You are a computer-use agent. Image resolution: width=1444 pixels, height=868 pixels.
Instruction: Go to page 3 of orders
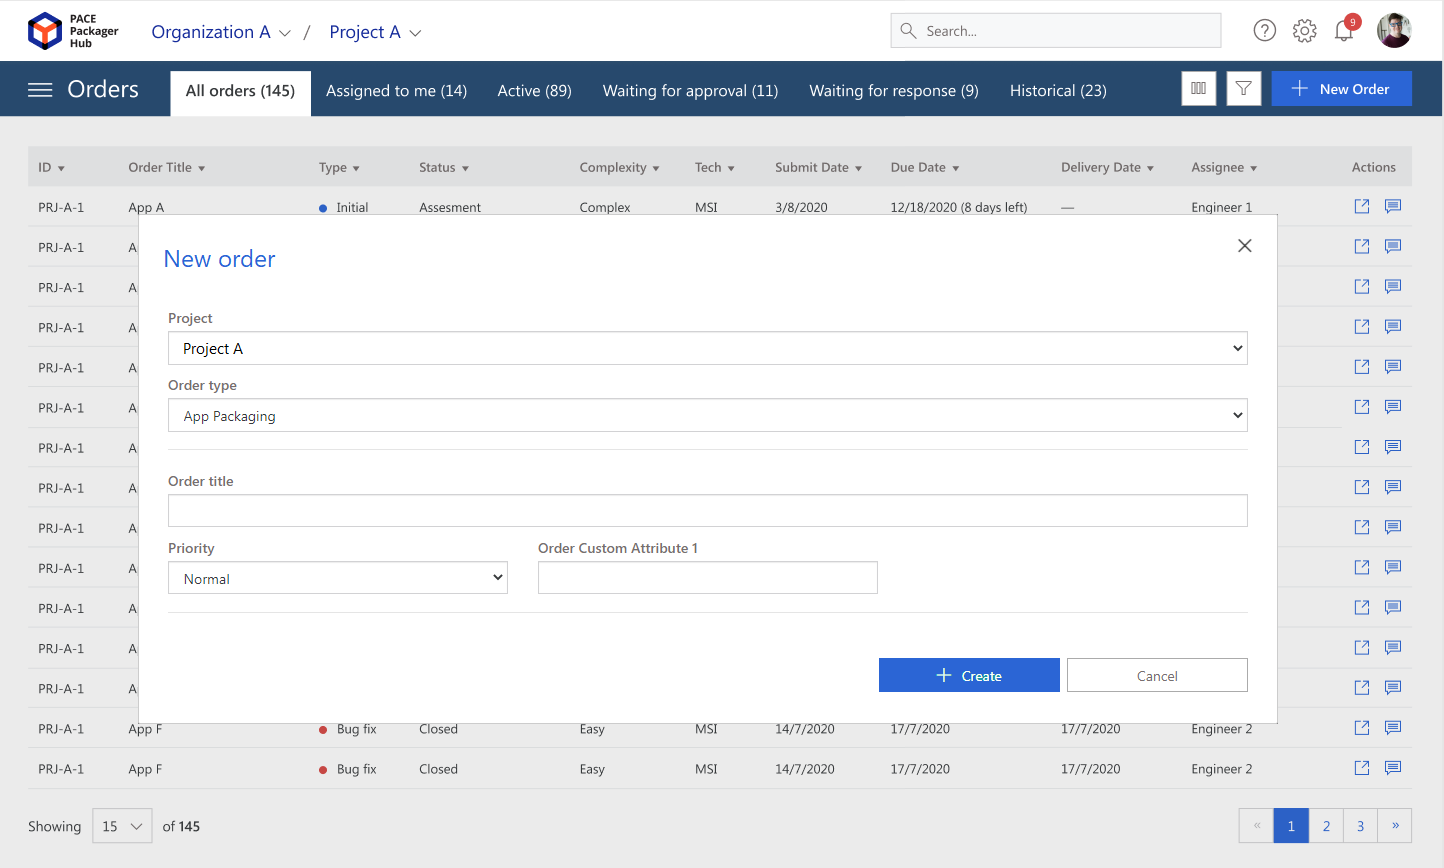tap(1360, 826)
